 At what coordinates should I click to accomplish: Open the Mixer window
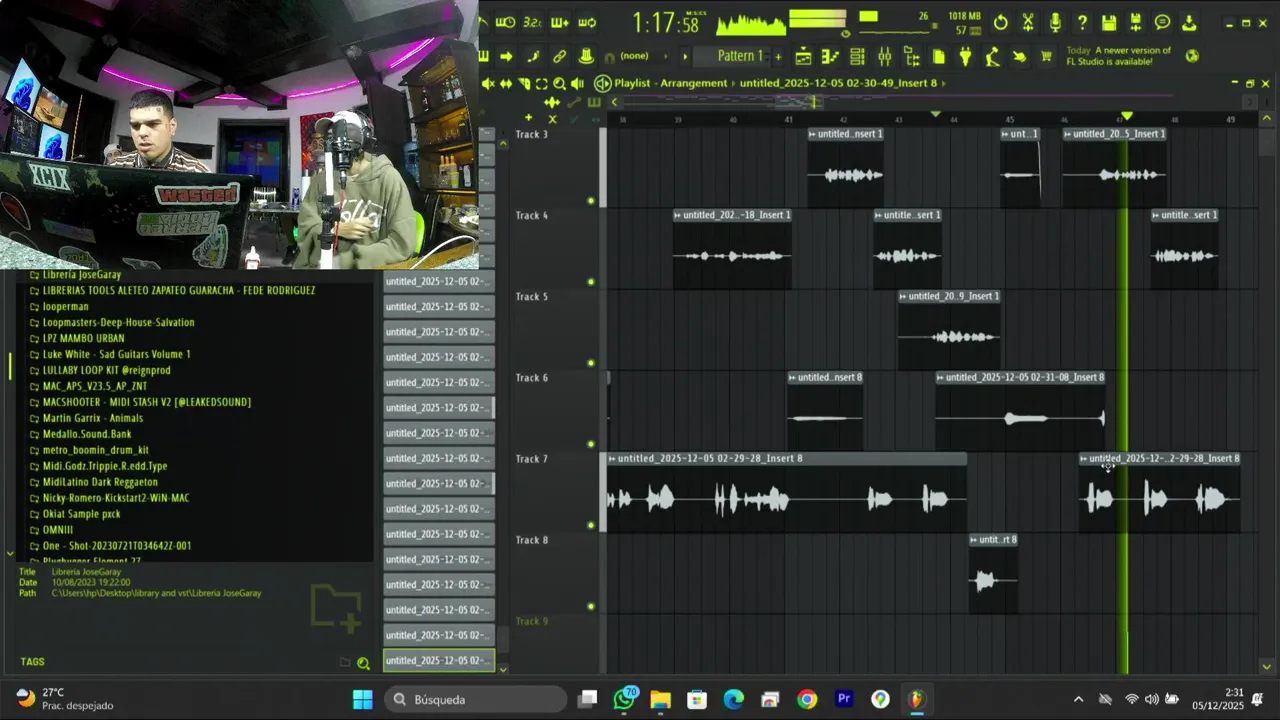pos(884,57)
